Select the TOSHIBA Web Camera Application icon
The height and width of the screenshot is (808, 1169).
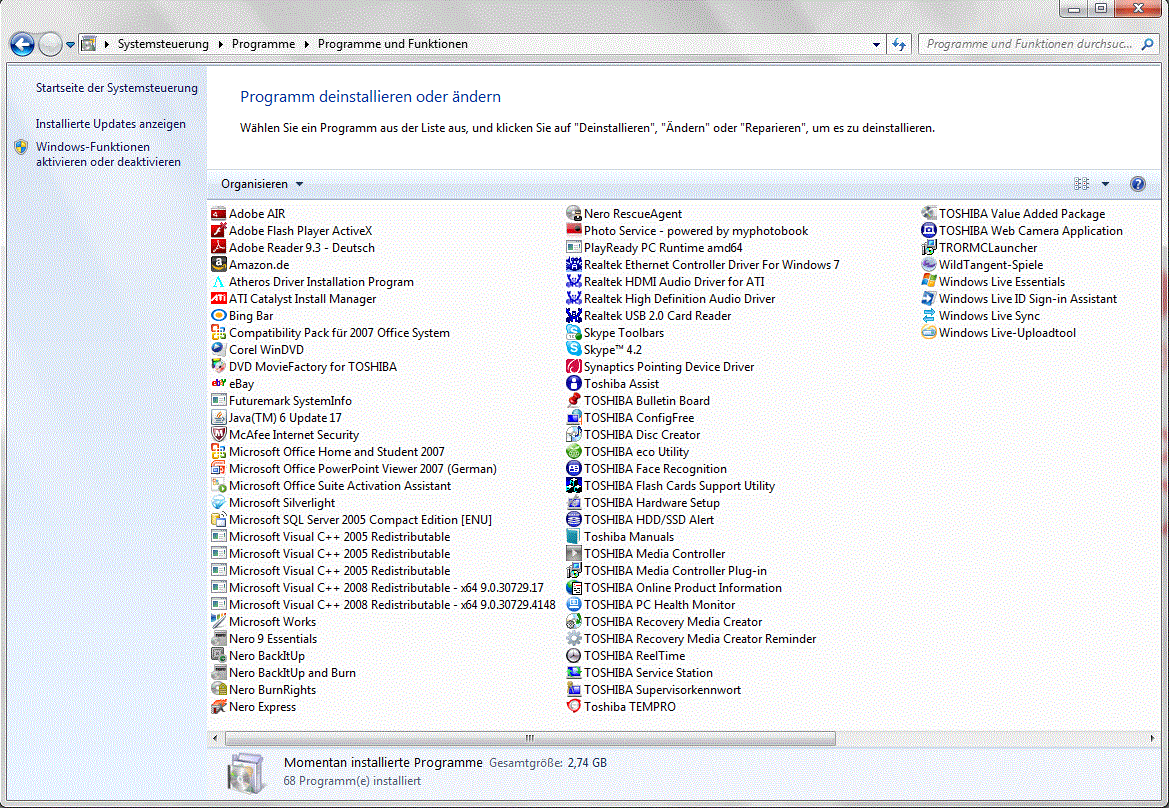[x=929, y=231]
